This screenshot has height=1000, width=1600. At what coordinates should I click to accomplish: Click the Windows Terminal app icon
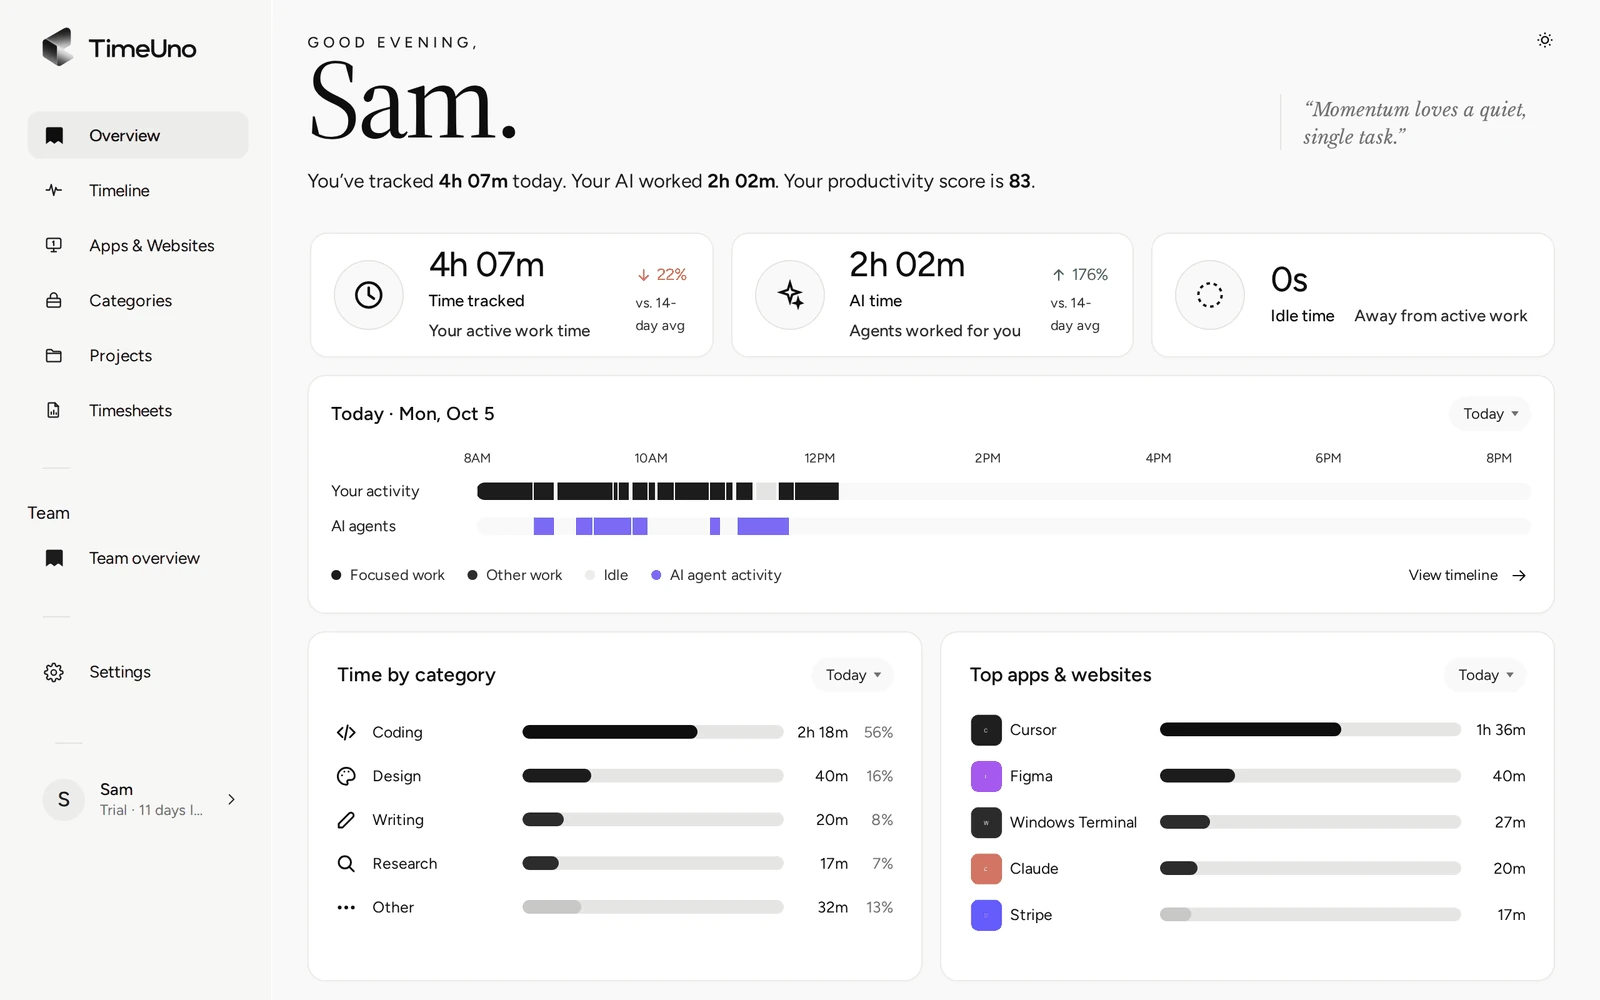pyautogui.click(x=986, y=822)
